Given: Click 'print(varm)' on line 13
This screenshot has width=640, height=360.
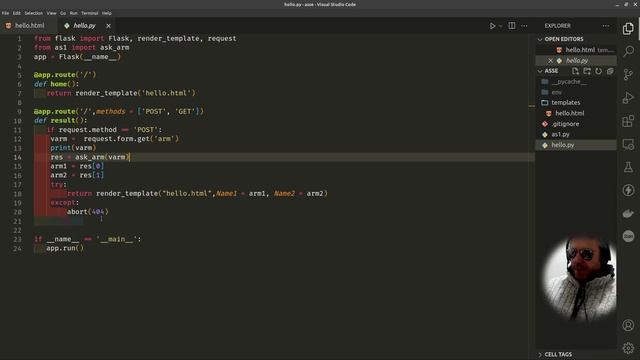Looking at the screenshot, I should click(73, 148).
